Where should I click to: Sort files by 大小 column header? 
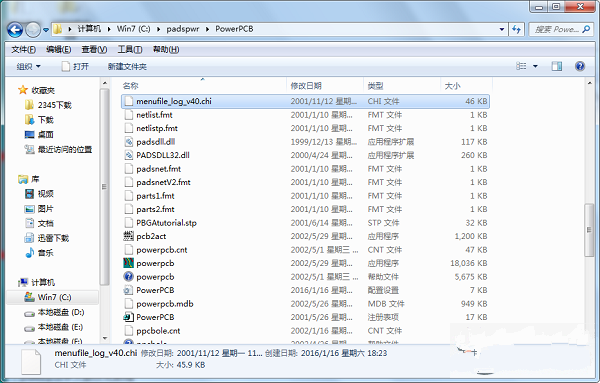click(452, 86)
